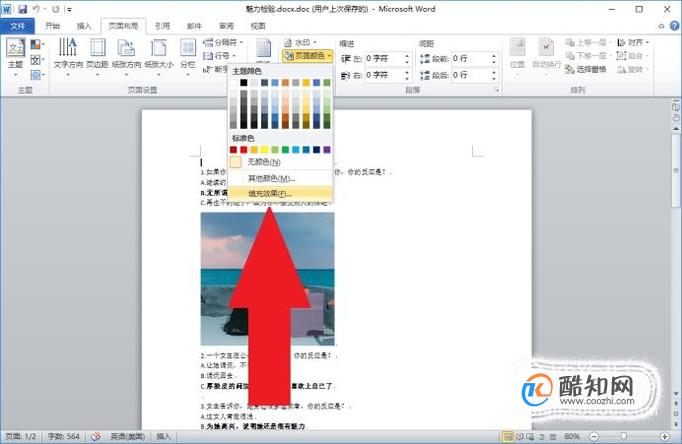Click 英语(美国) language in status bar
The width and height of the screenshot is (682, 444).
[x=127, y=436]
